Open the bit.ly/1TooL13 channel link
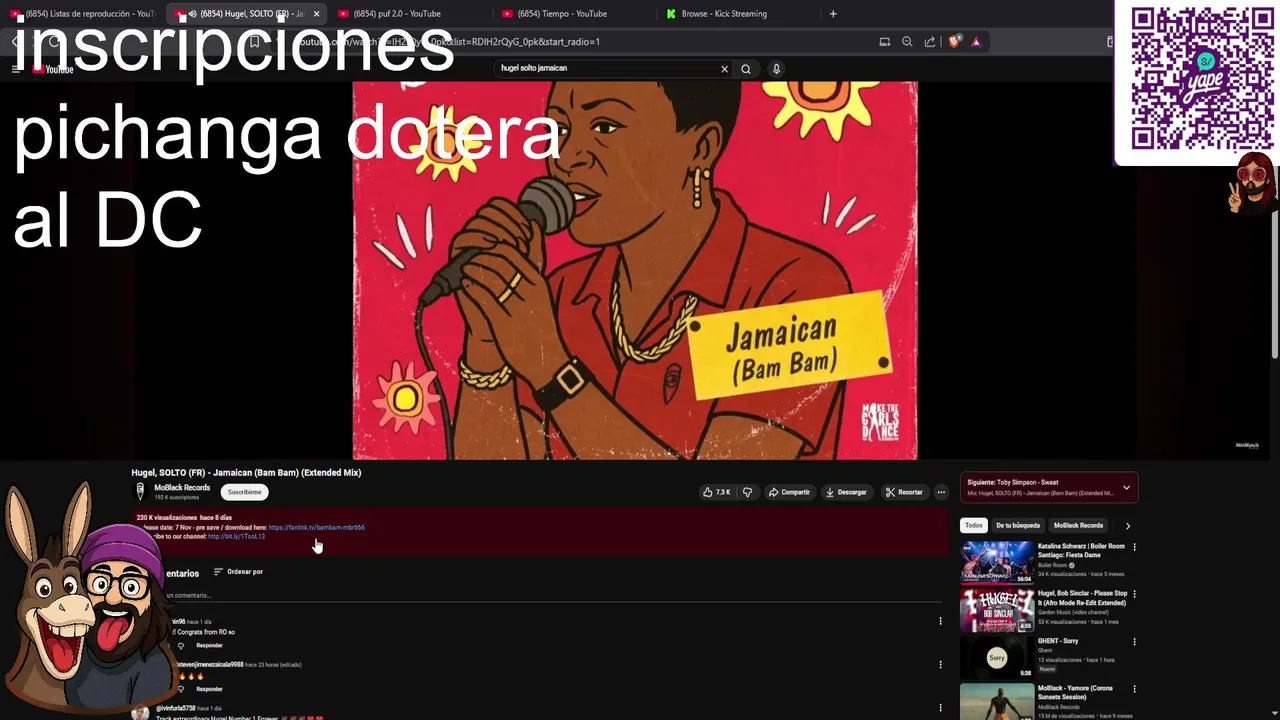Viewport: 1280px width, 720px height. pyautogui.click(x=236, y=536)
